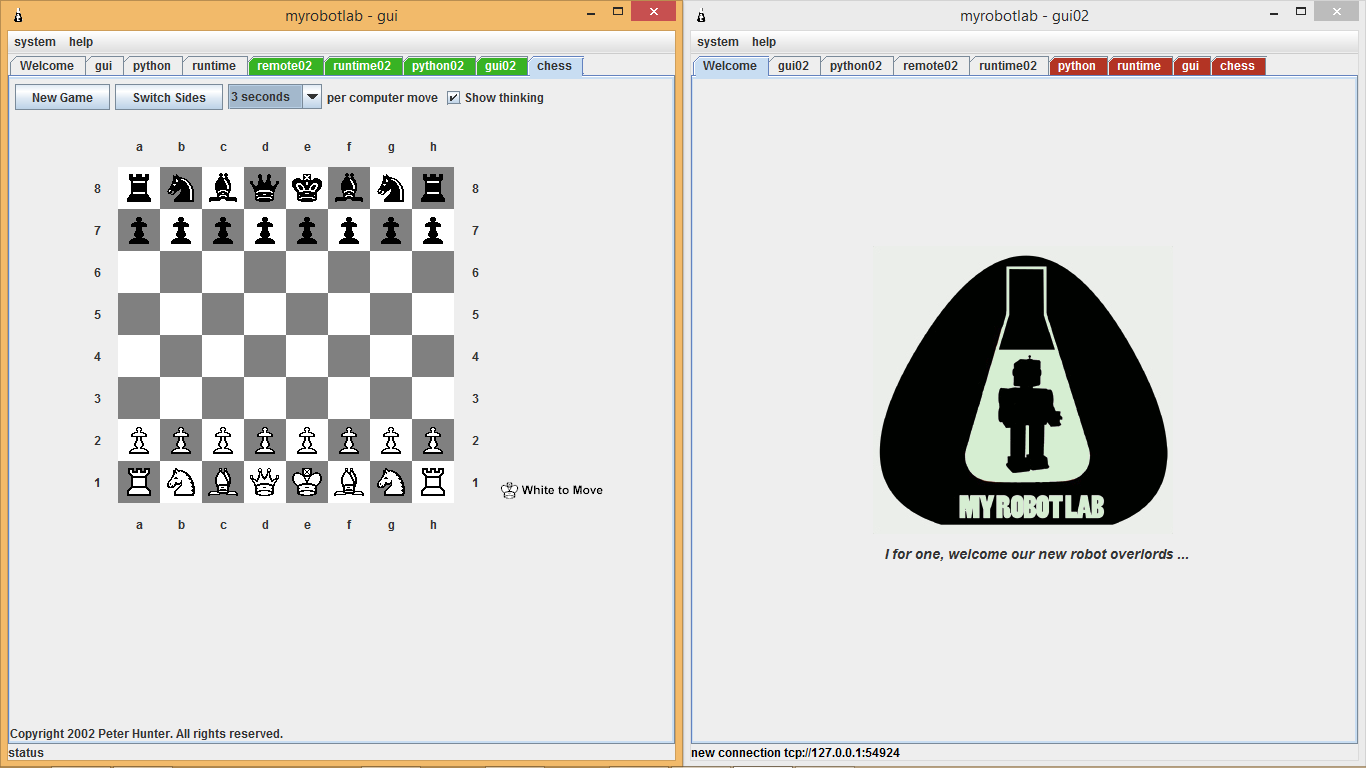Select the white queen on d1

click(265, 482)
